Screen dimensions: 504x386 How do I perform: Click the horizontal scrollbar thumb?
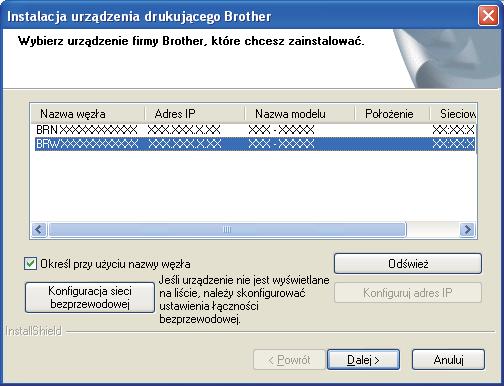point(227,229)
